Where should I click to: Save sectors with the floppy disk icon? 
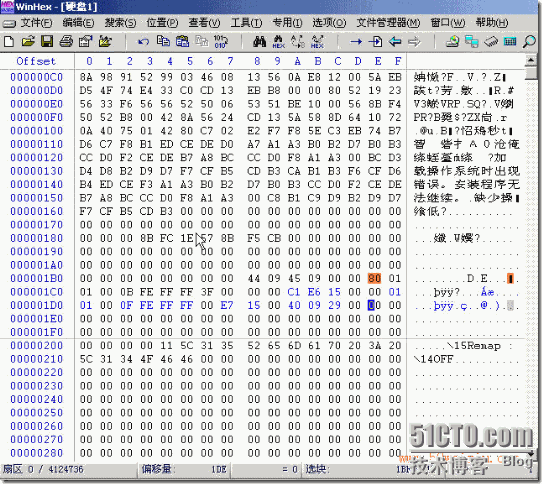click(47, 42)
